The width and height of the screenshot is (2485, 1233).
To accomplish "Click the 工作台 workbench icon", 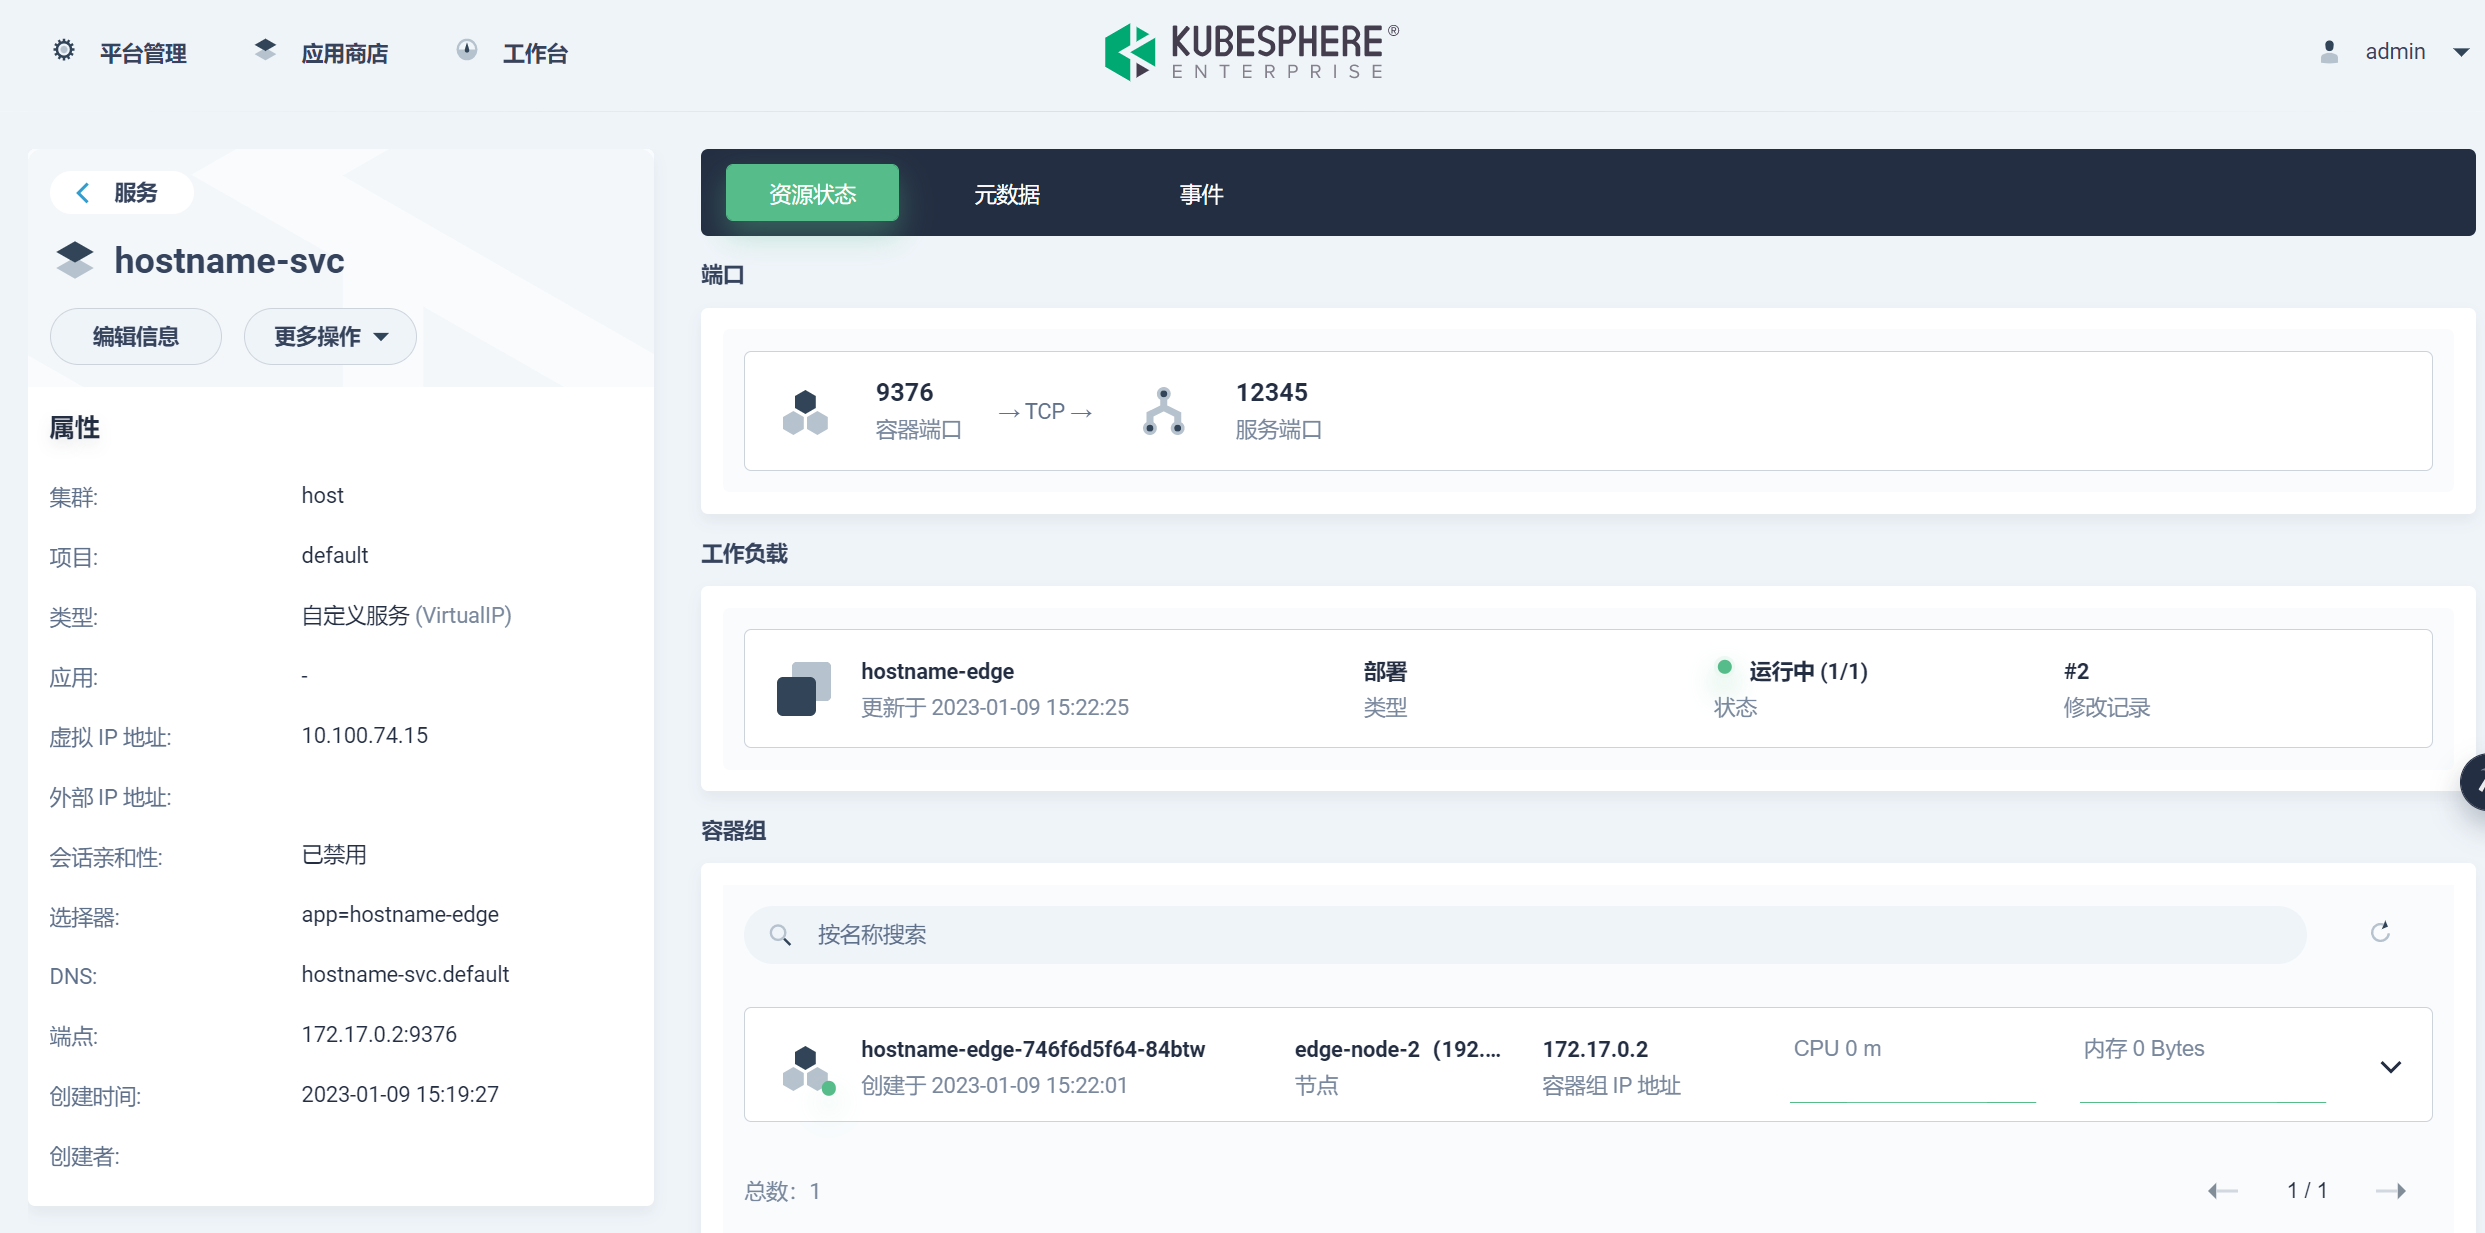I will (467, 50).
